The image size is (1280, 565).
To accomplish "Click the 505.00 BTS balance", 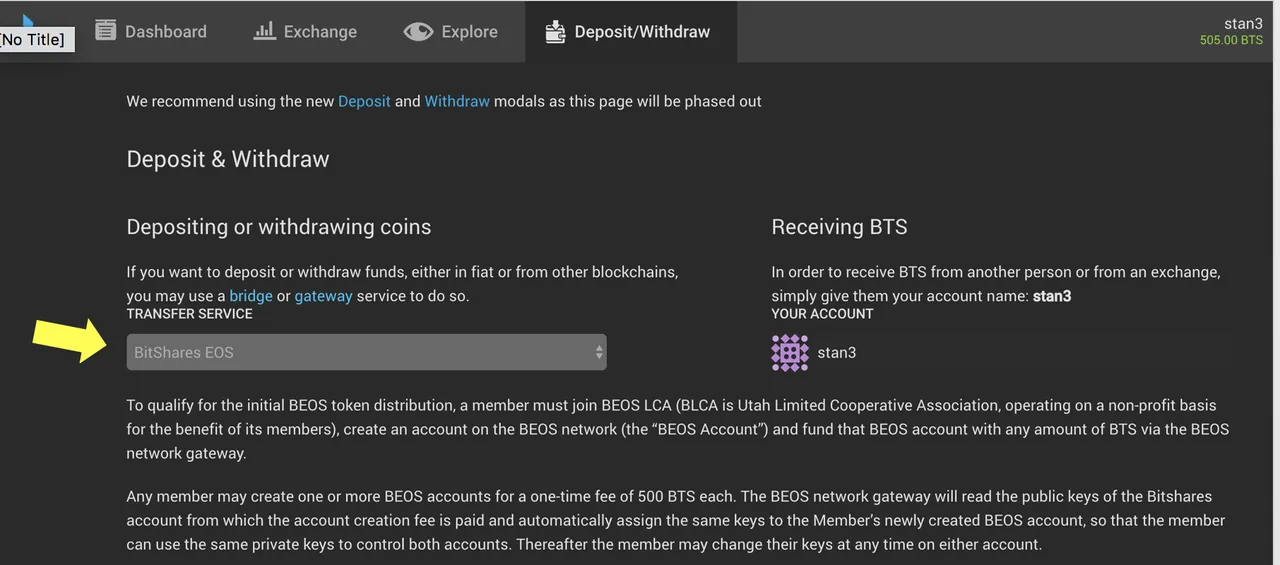I will coord(1231,41).
